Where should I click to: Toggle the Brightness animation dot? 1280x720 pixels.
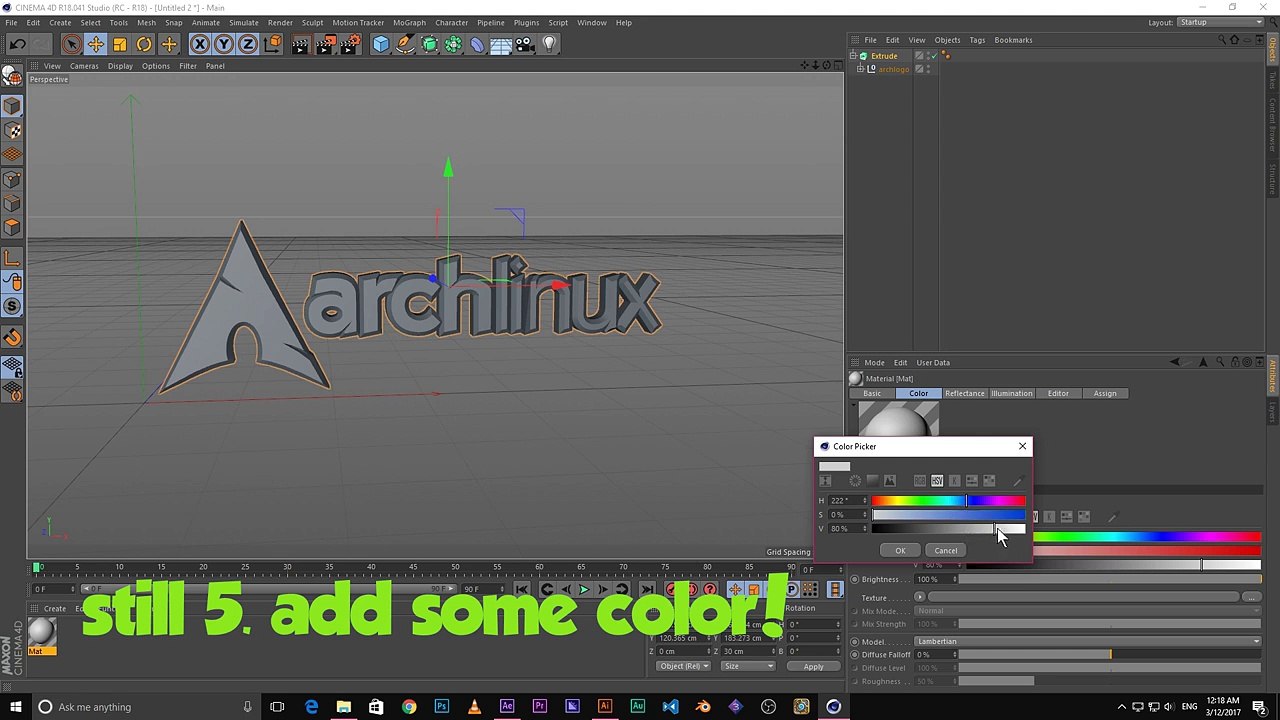[x=855, y=579]
